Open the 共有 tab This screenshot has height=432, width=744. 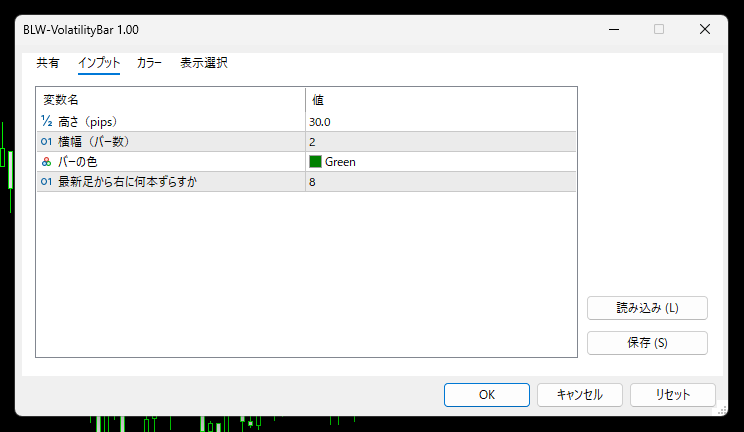(48, 63)
